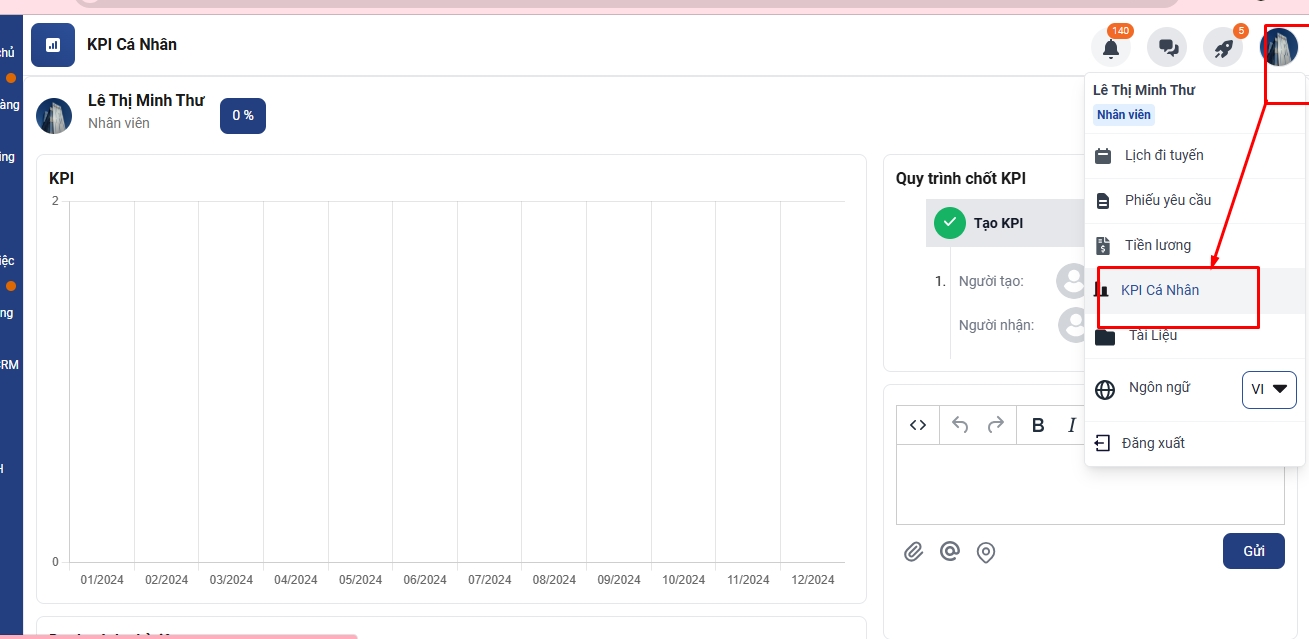Viewport: 1309px width, 639px height.
Task: Click the undo arrow in editor
Action: 960,425
